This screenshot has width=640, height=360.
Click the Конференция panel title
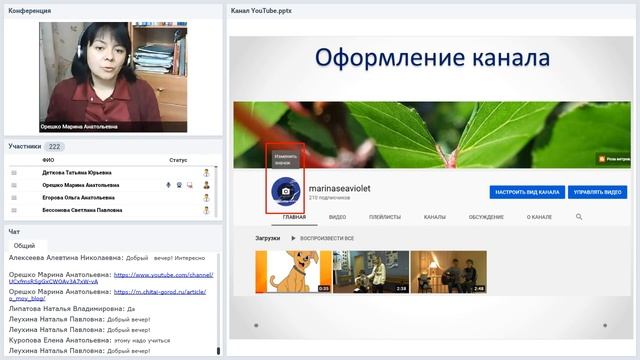click(30, 11)
